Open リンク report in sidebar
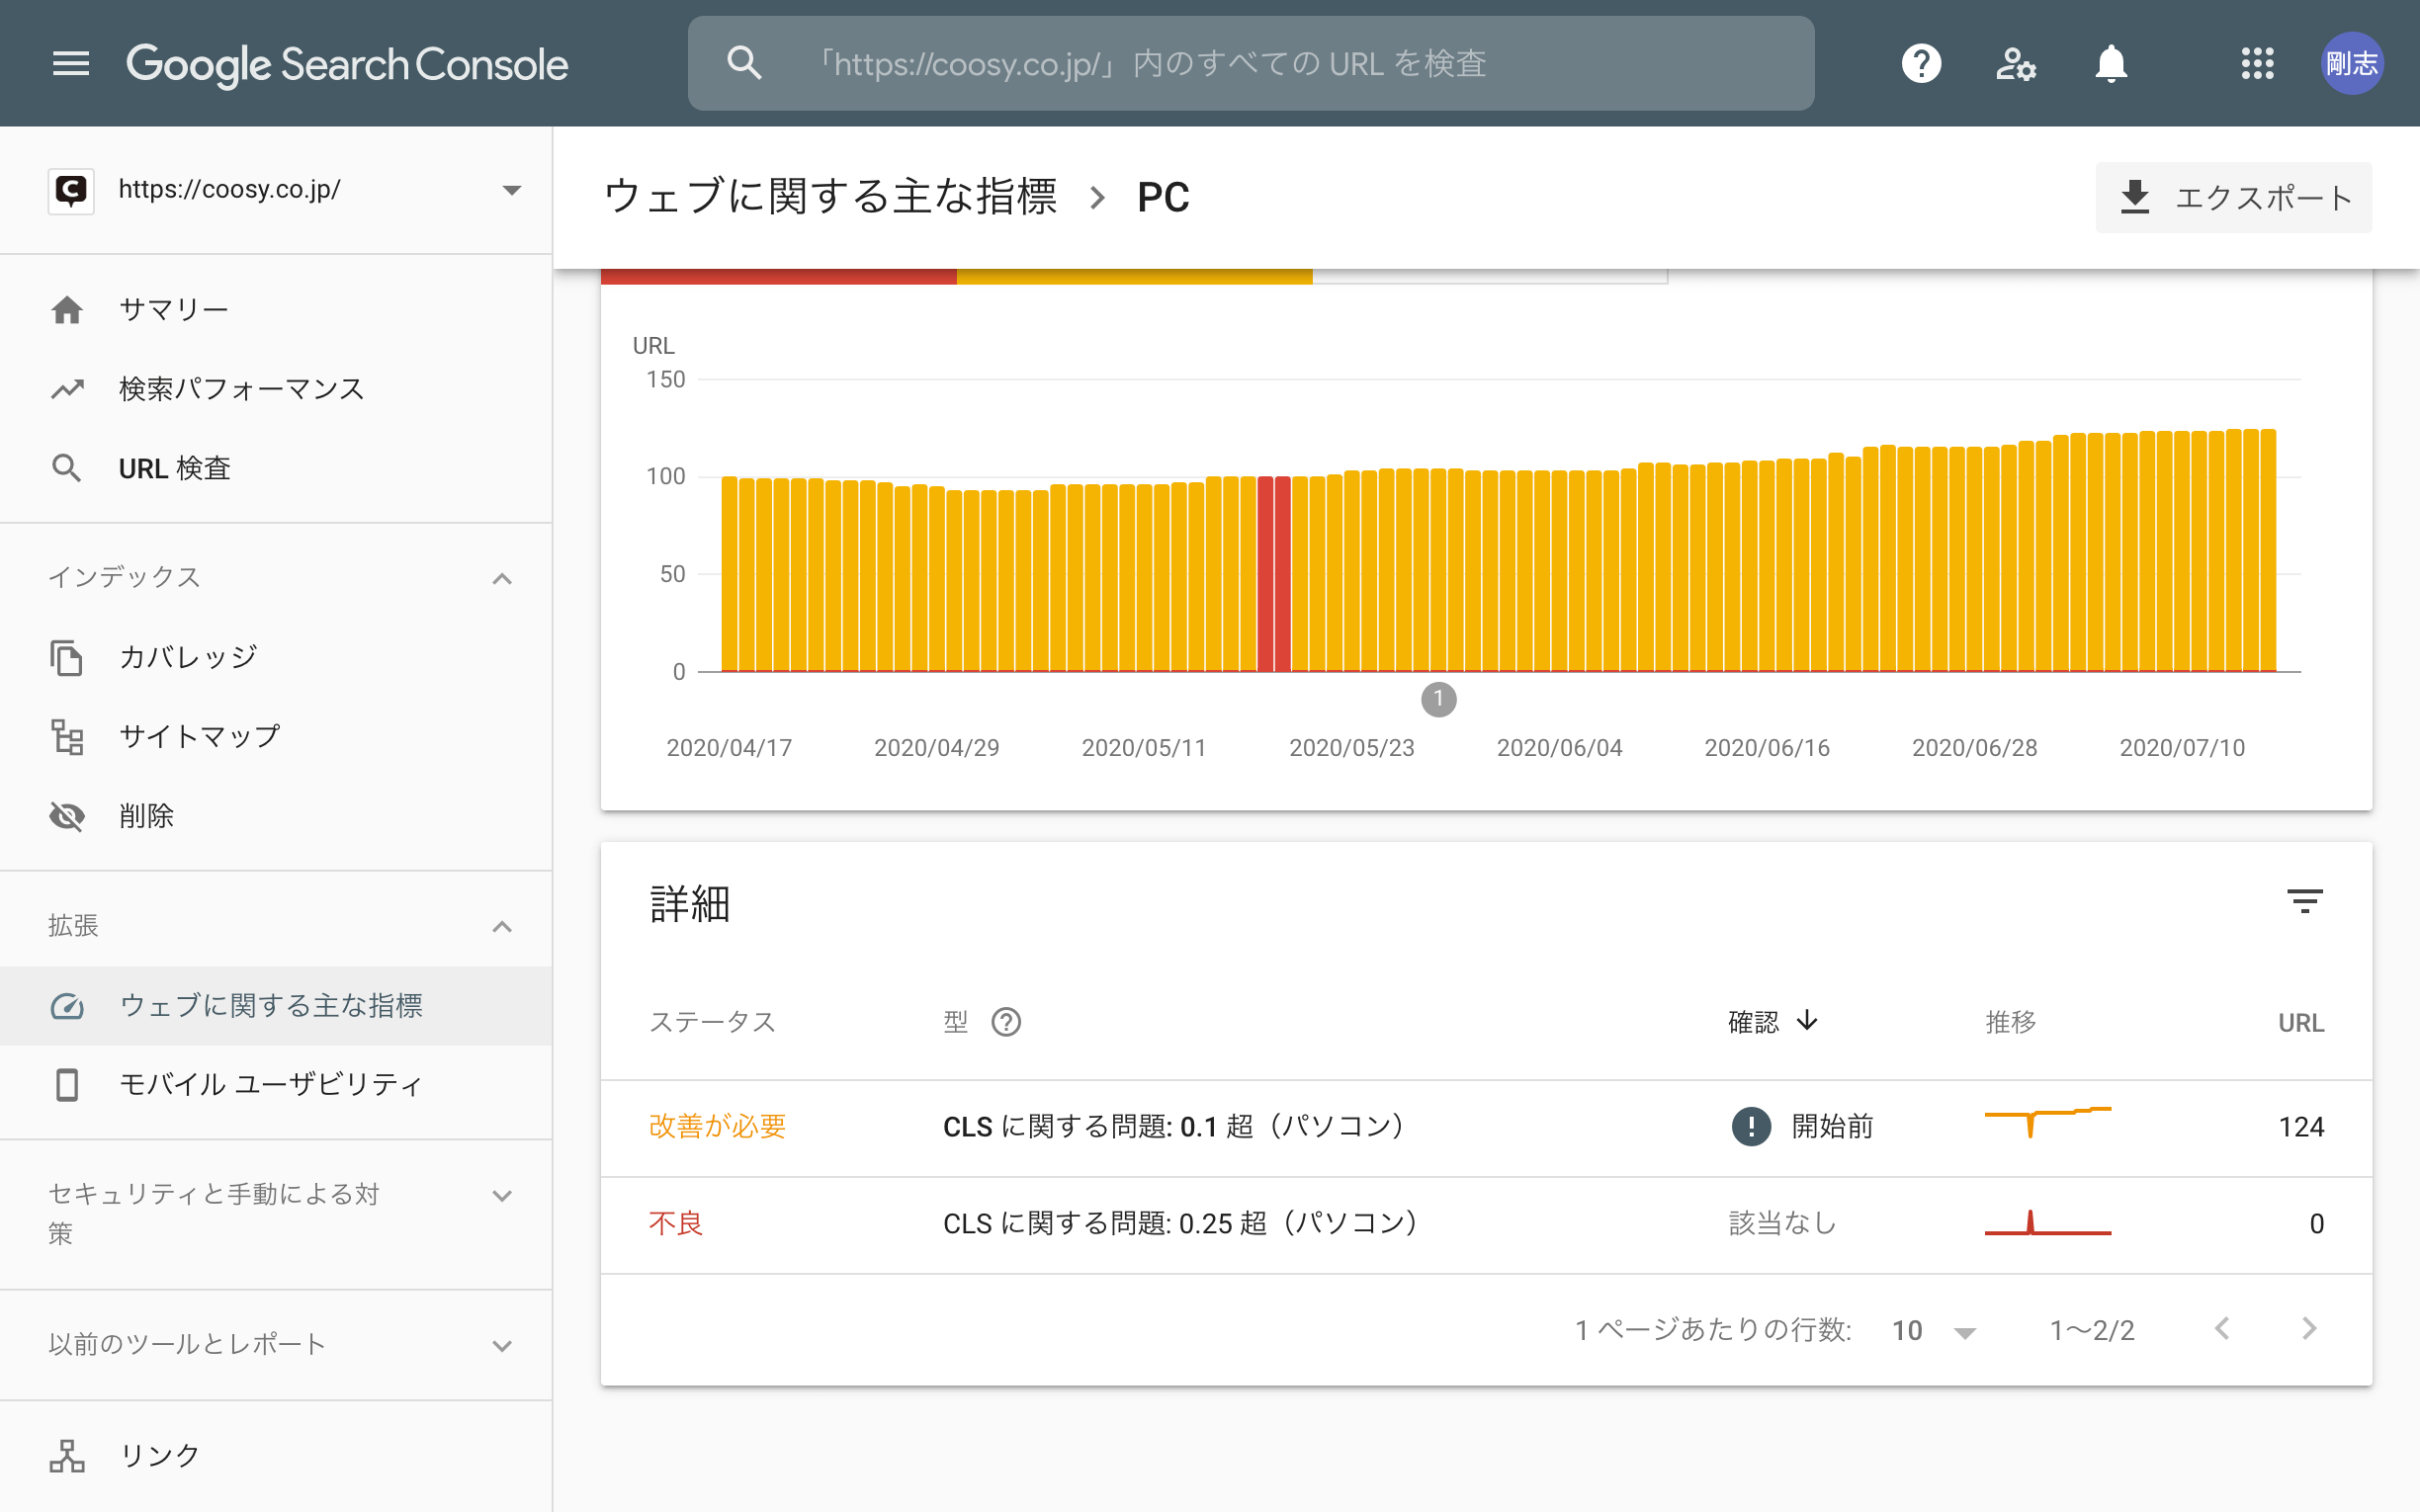 [x=276, y=1455]
